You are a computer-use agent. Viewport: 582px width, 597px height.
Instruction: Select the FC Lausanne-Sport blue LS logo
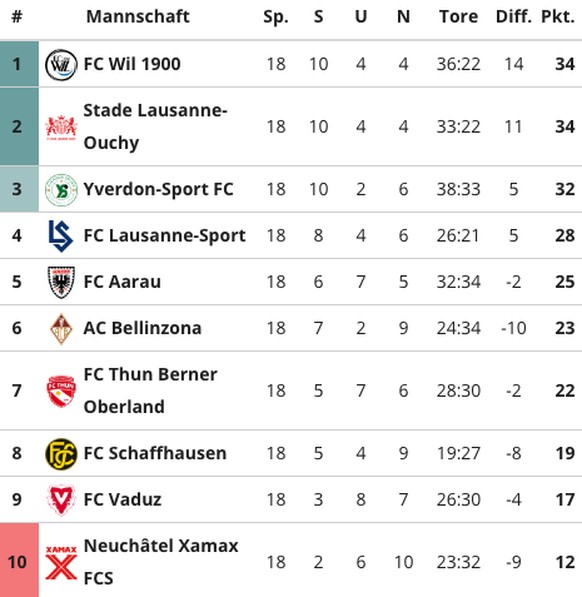tap(61, 236)
